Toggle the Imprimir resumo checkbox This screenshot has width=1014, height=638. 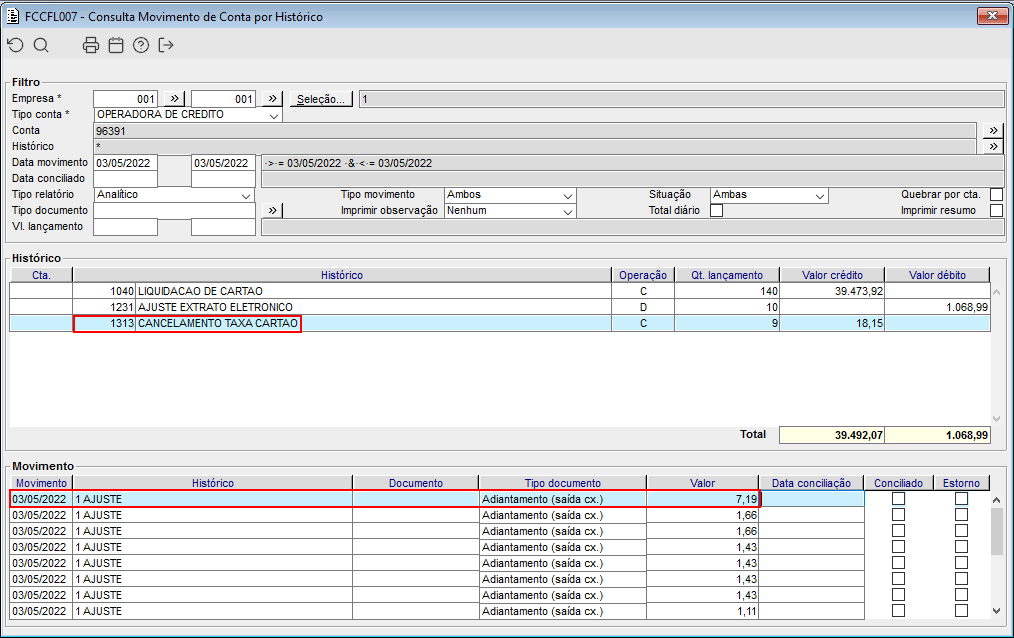(x=996, y=210)
